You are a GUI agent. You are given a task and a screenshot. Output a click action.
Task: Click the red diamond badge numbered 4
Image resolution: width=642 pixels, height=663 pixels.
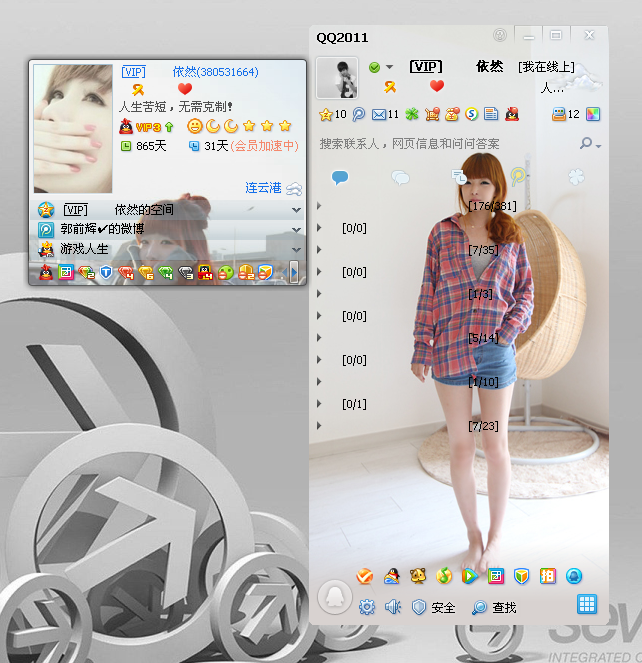point(126,273)
